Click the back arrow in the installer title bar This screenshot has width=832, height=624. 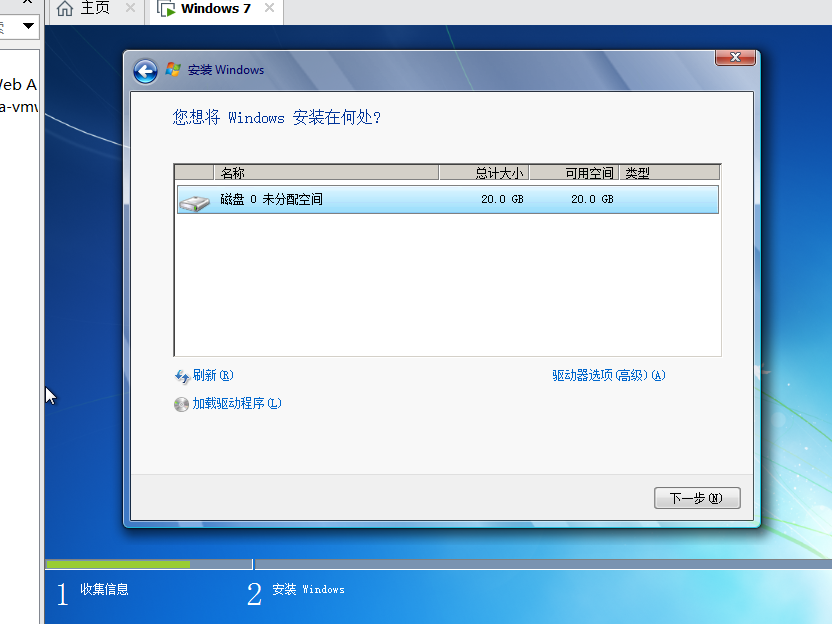[x=145, y=71]
